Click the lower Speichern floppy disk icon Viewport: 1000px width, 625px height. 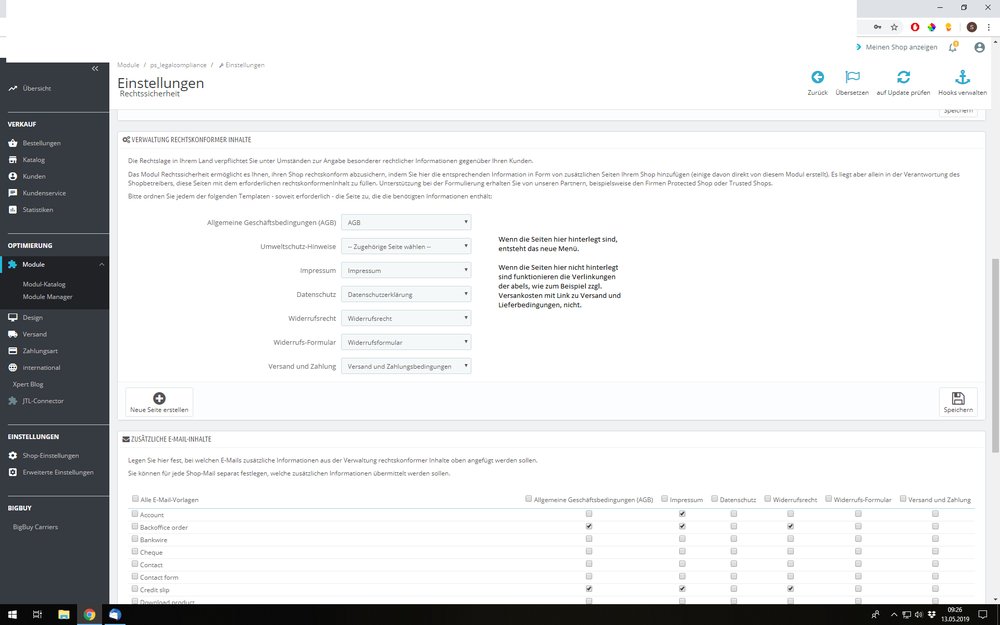point(958,398)
